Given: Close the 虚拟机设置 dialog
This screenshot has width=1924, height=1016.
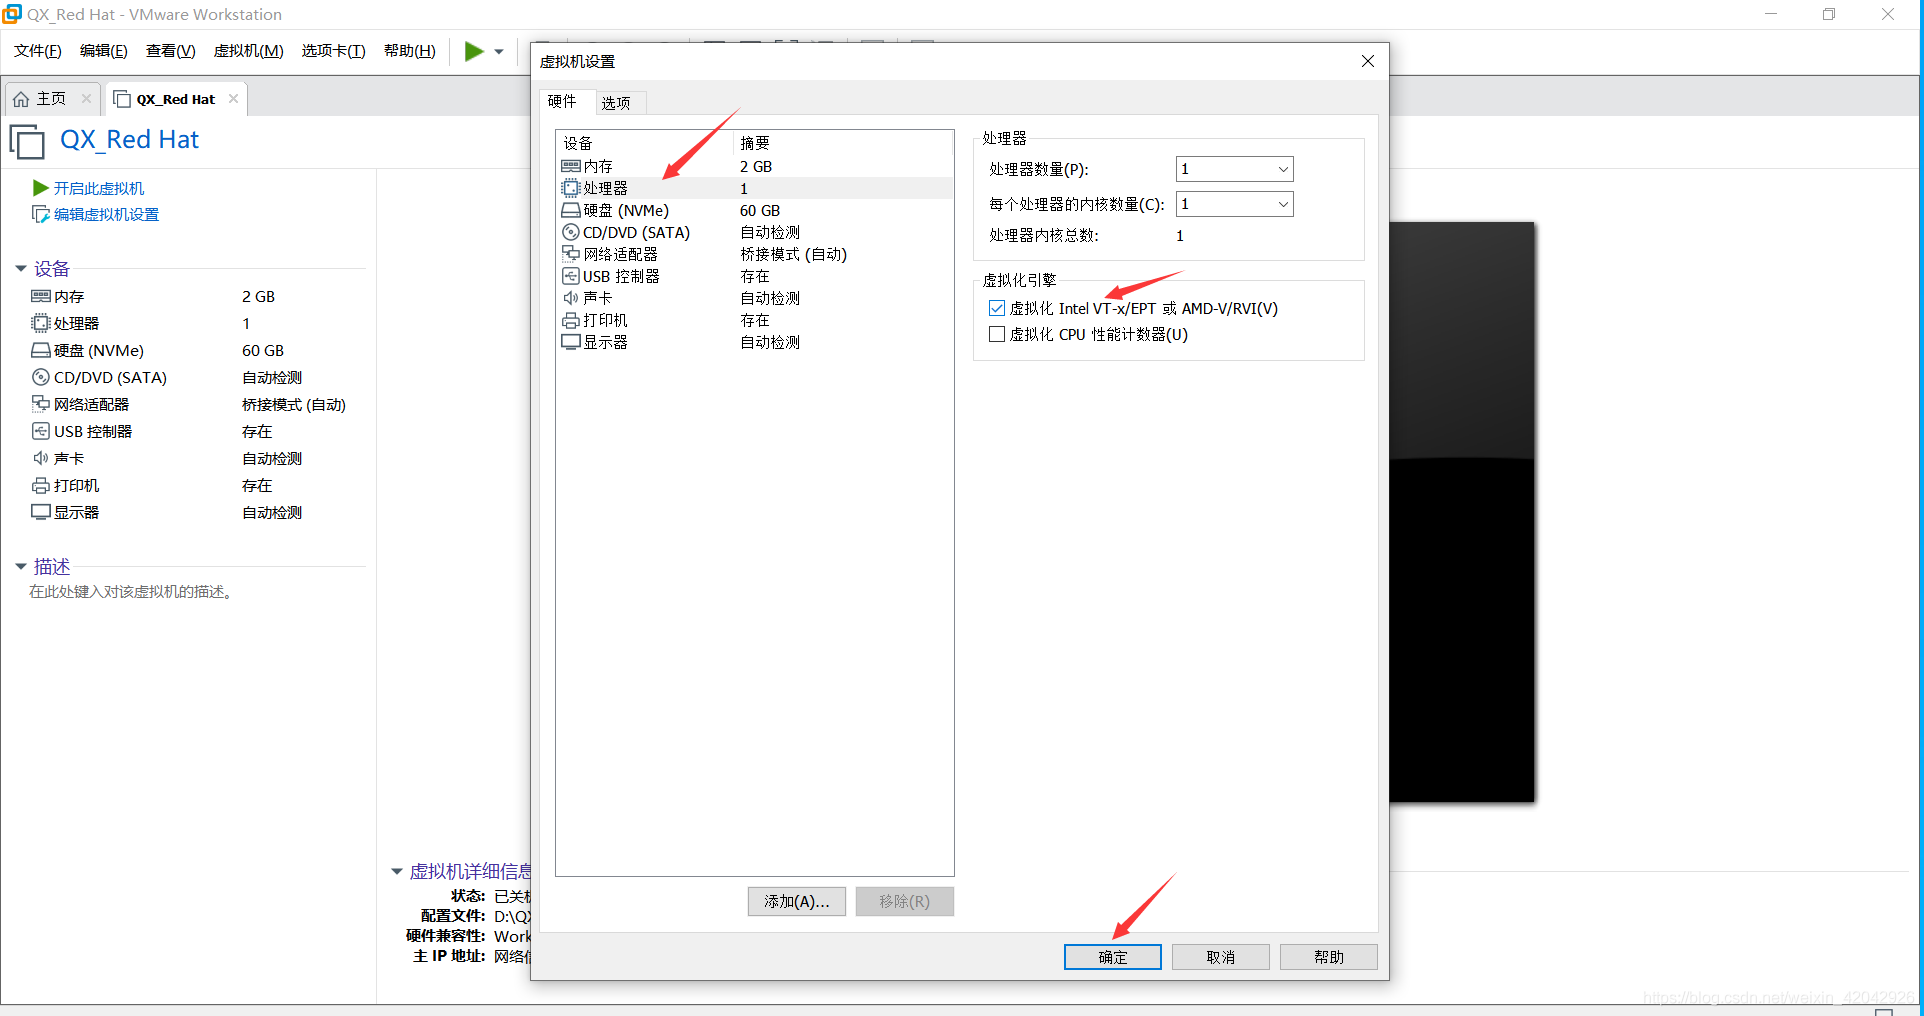Looking at the screenshot, I should pos(1368,61).
